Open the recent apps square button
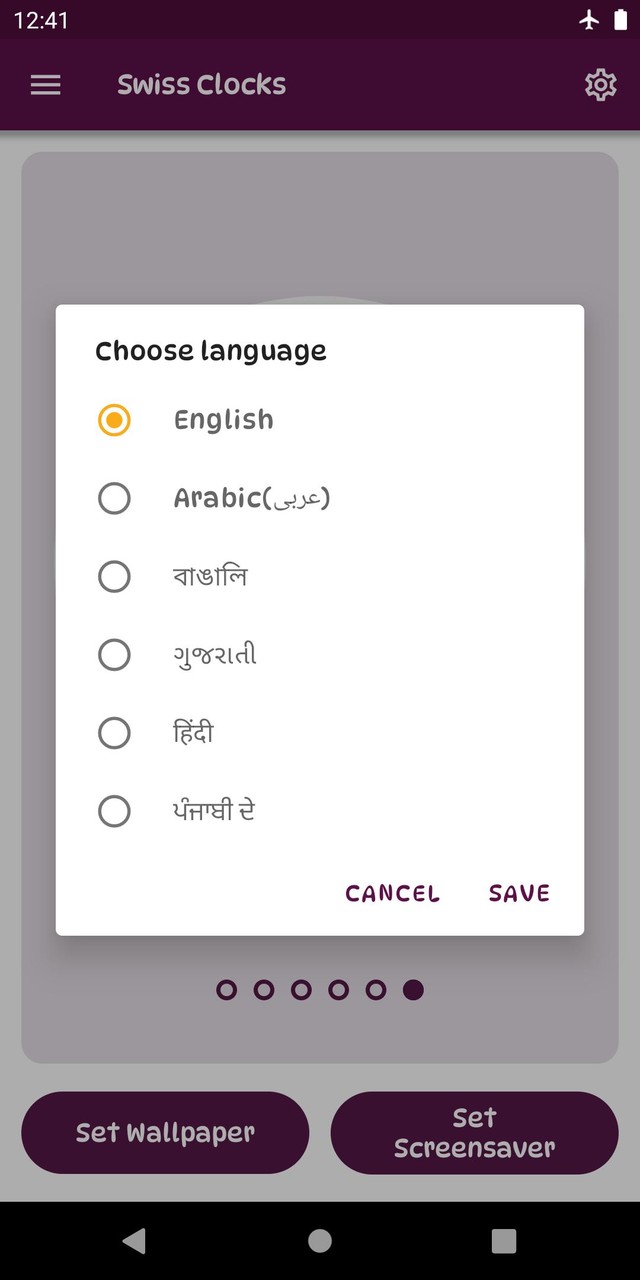 pyautogui.click(x=504, y=1241)
